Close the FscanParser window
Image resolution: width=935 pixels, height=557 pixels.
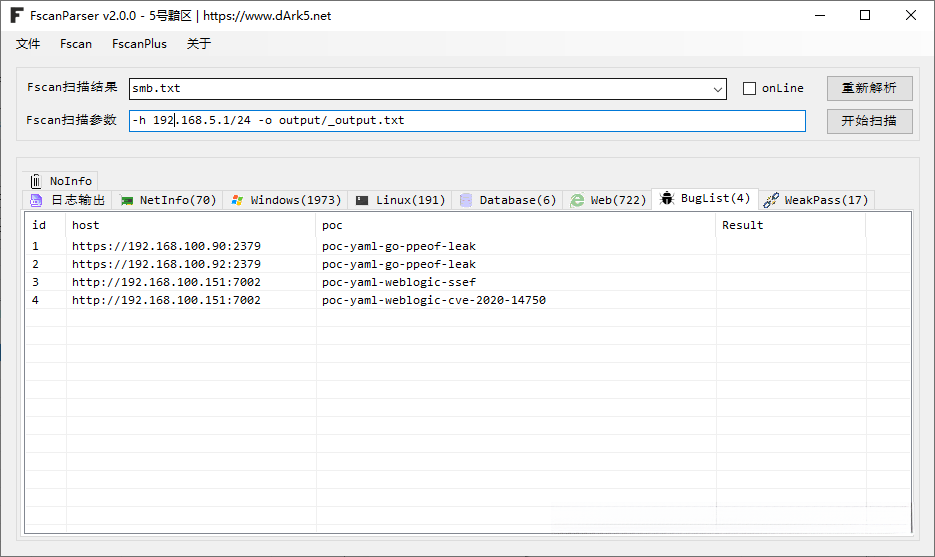click(x=911, y=16)
